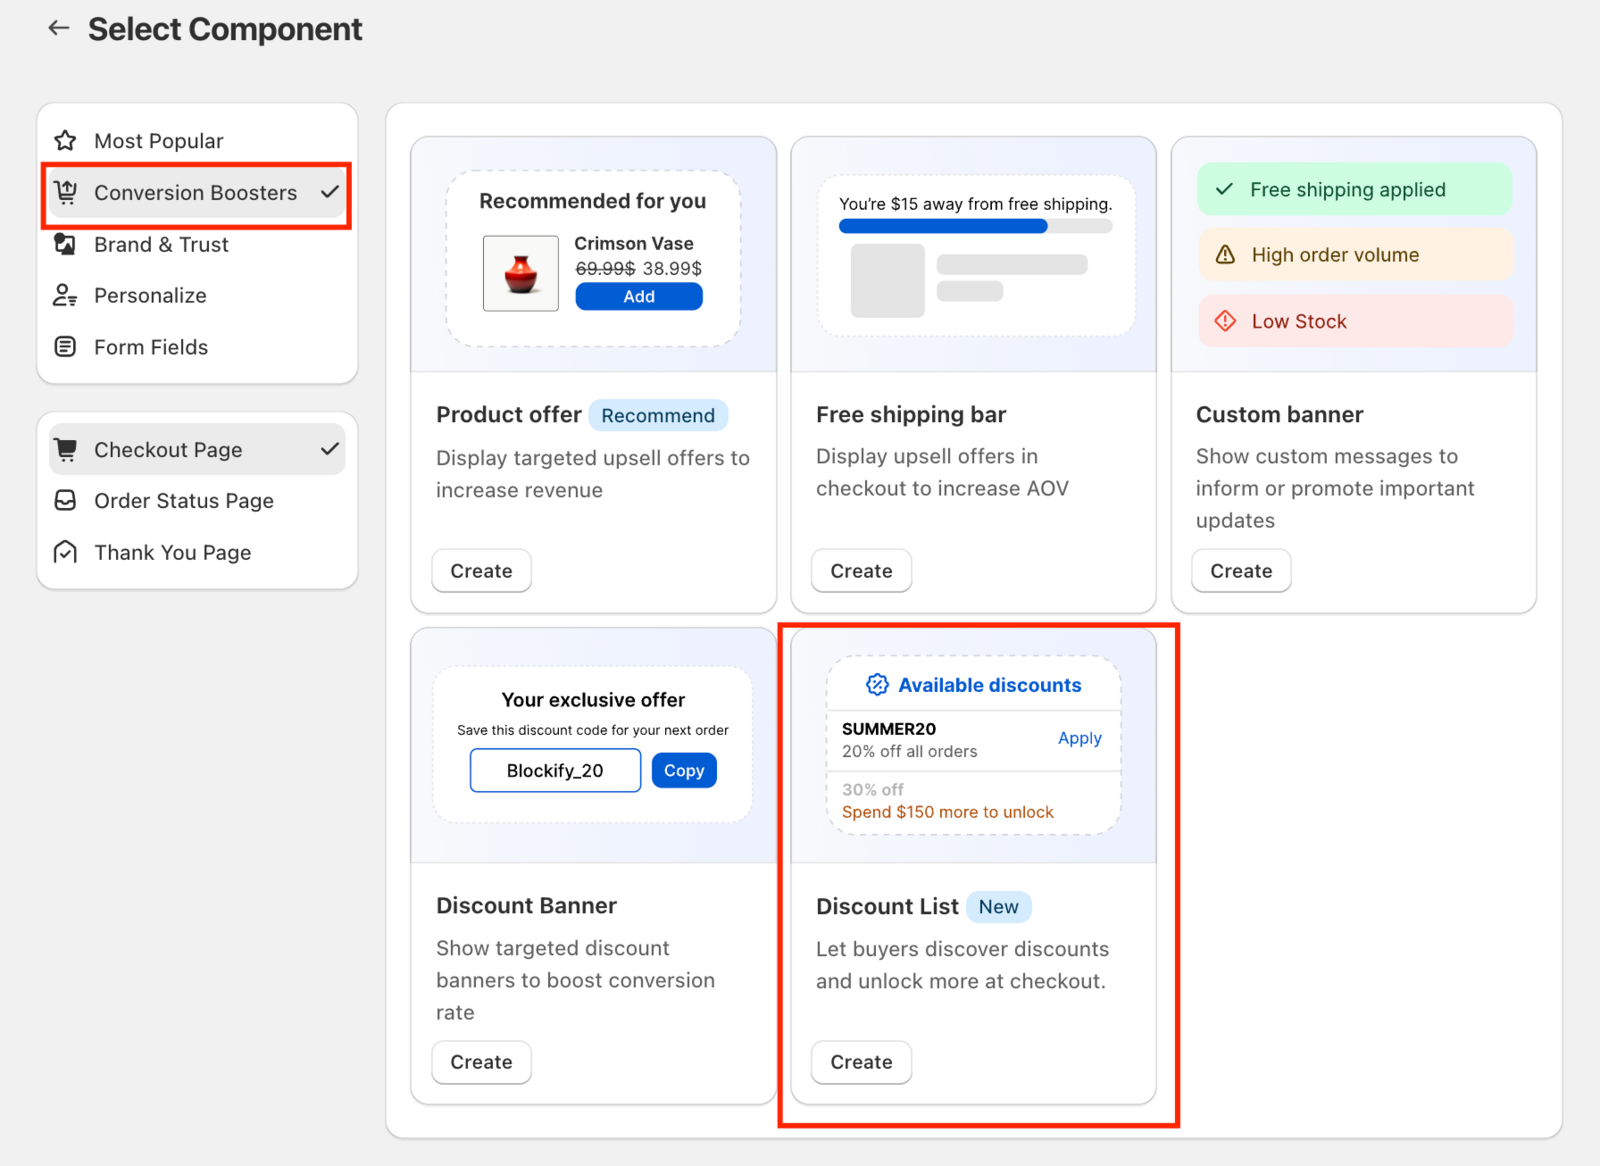Click the checkmark beside Conversion Boosters
The width and height of the screenshot is (1600, 1166).
click(x=330, y=191)
